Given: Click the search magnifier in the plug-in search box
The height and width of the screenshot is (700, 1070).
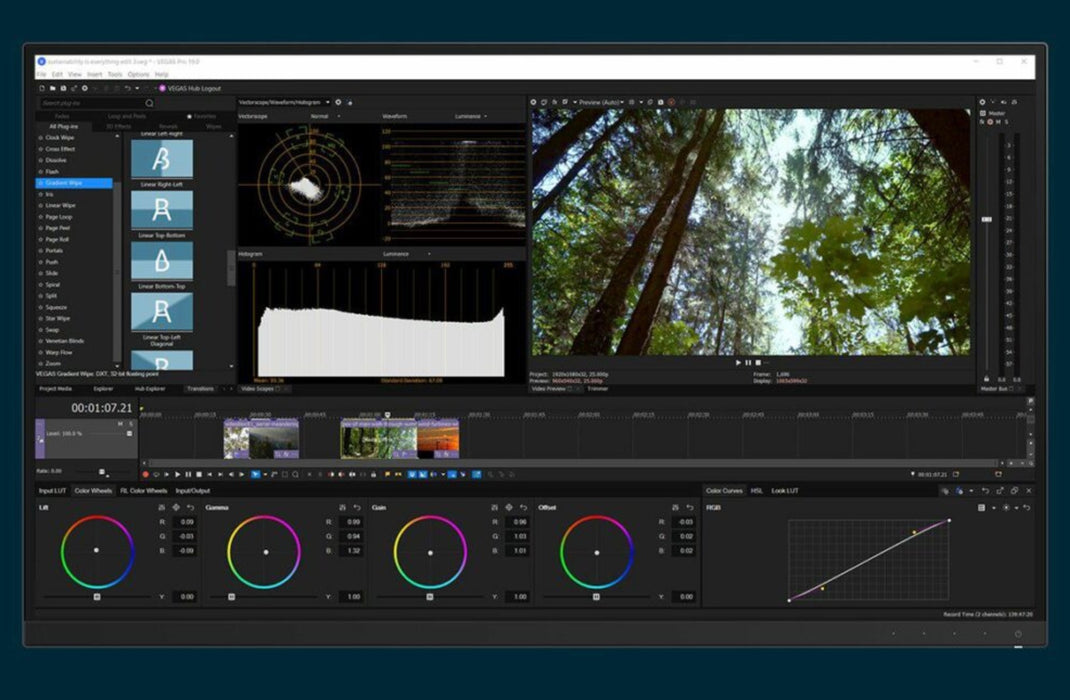Looking at the screenshot, I should (x=148, y=103).
